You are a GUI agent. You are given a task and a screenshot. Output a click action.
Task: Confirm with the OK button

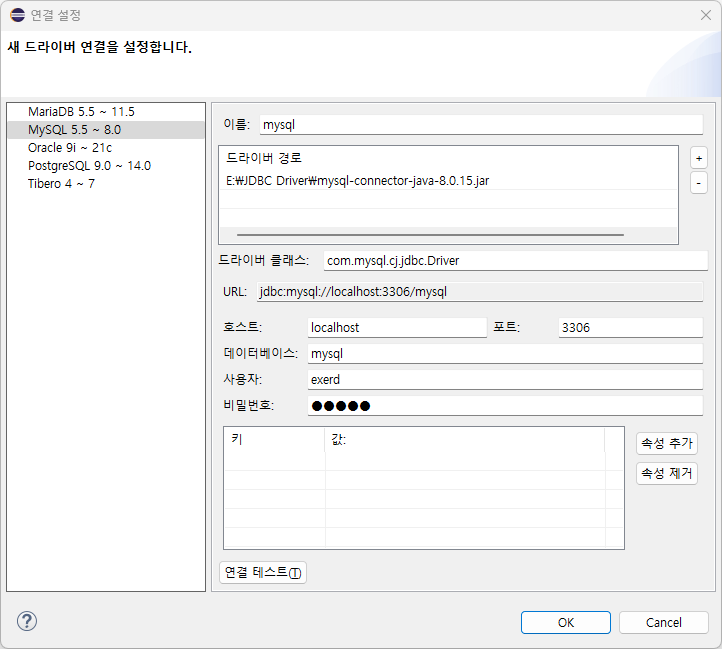565,623
